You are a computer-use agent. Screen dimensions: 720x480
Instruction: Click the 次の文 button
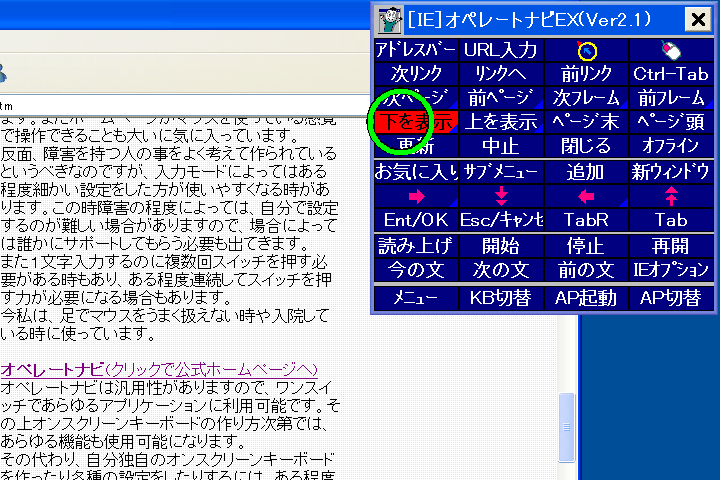click(501, 270)
